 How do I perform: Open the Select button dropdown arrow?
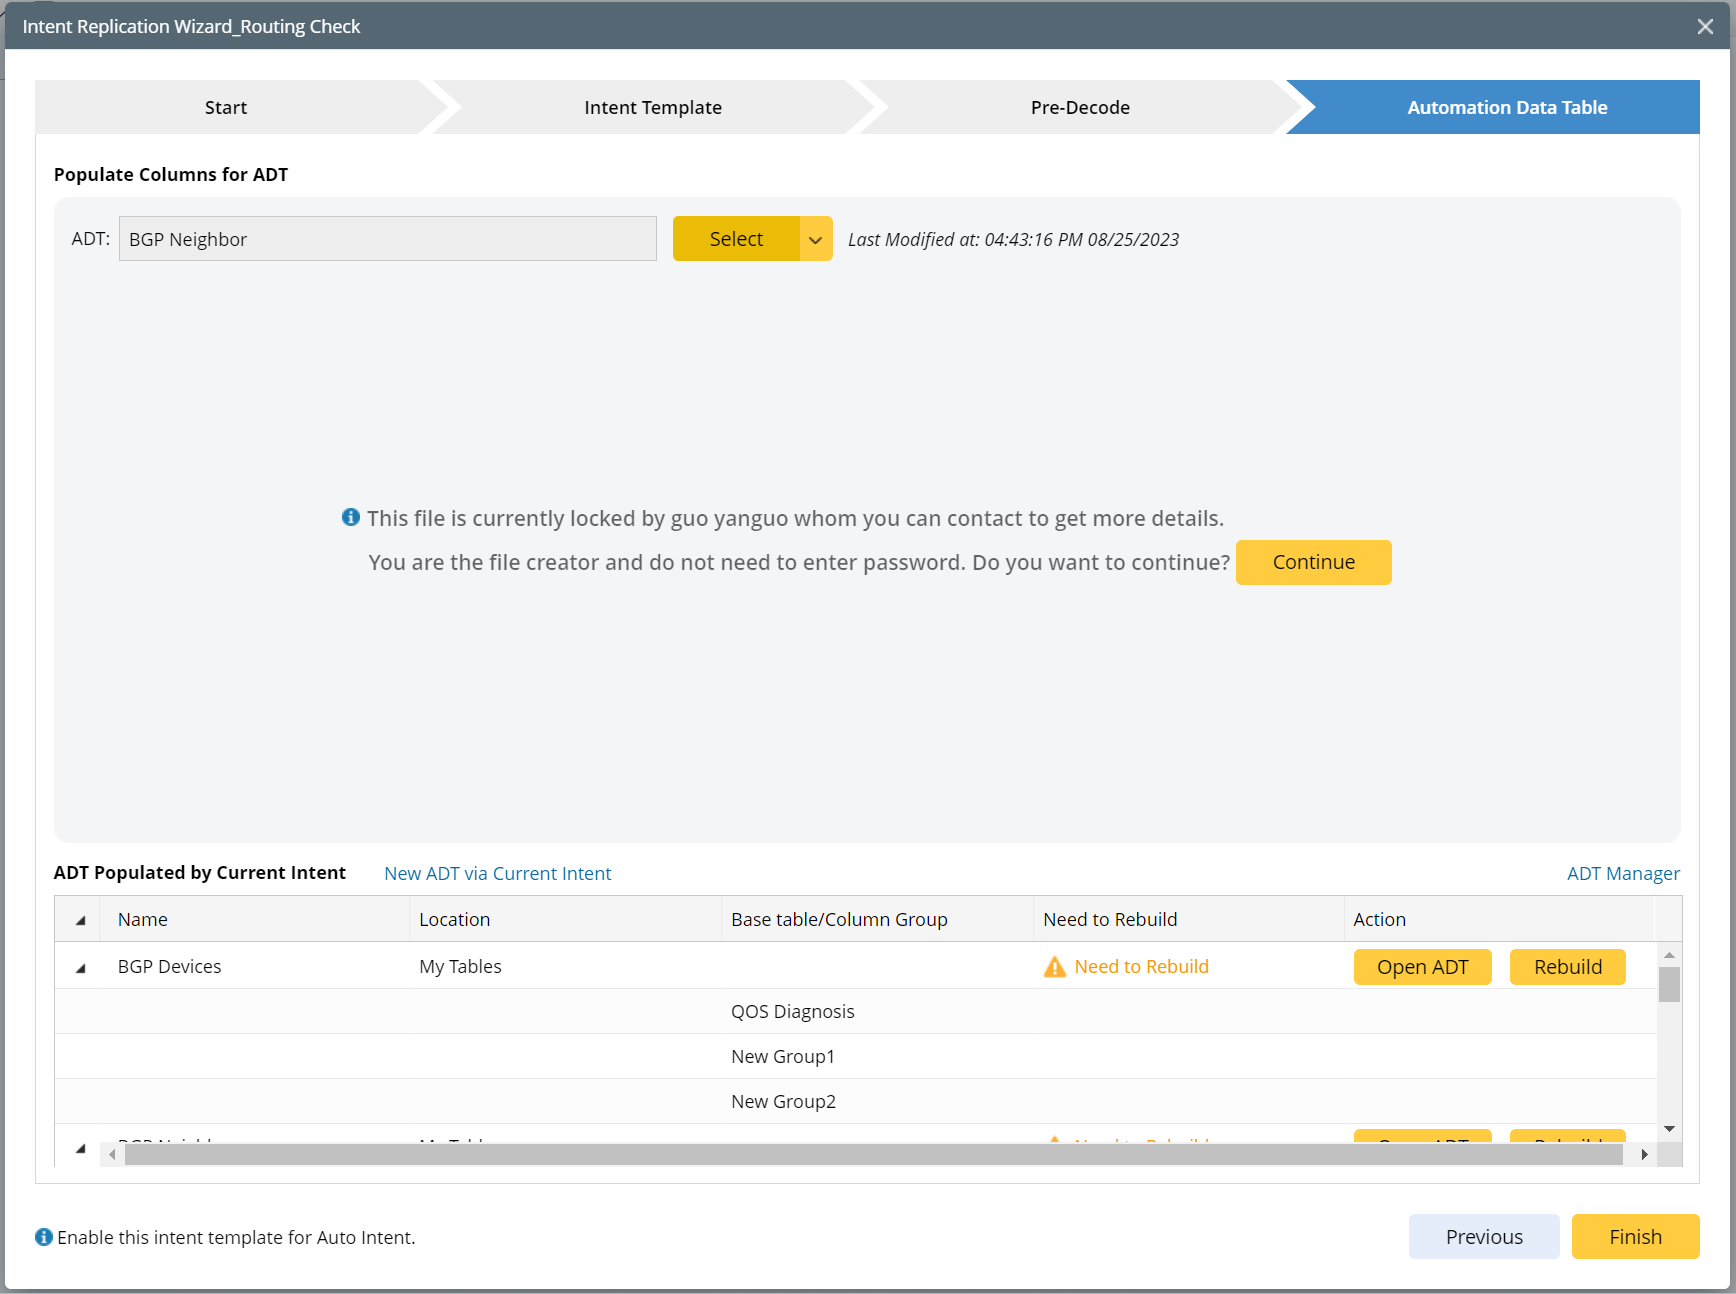pyautogui.click(x=816, y=239)
